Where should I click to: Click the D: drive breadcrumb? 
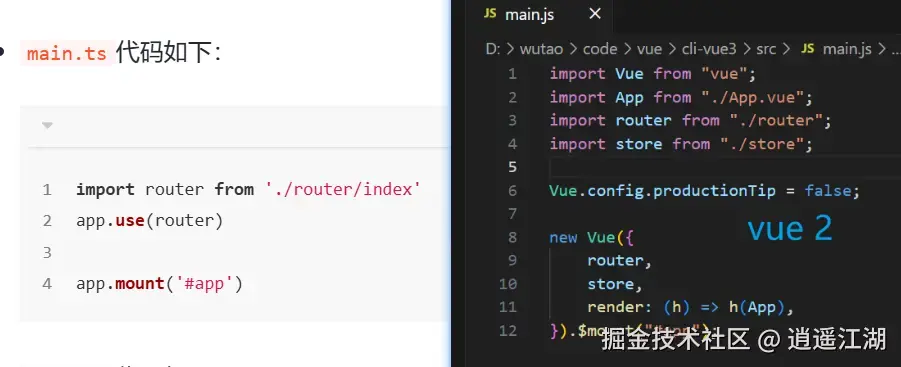493,49
